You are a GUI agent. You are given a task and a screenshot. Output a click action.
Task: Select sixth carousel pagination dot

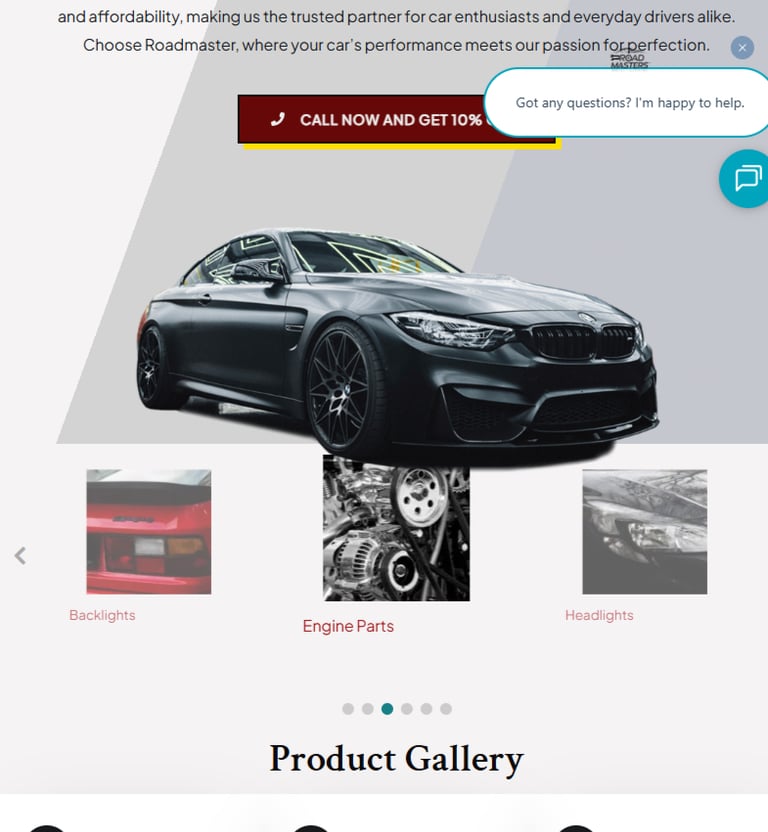tap(446, 709)
